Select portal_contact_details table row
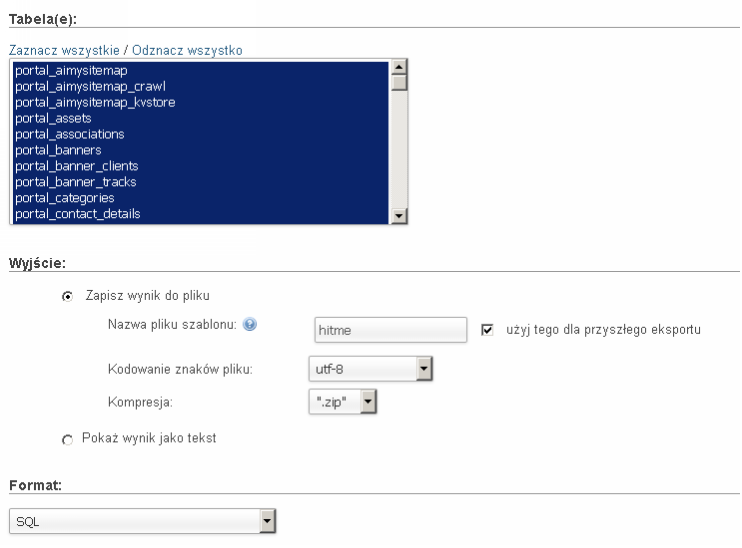Screen dimensions: 742x548 [x=201, y=214]
